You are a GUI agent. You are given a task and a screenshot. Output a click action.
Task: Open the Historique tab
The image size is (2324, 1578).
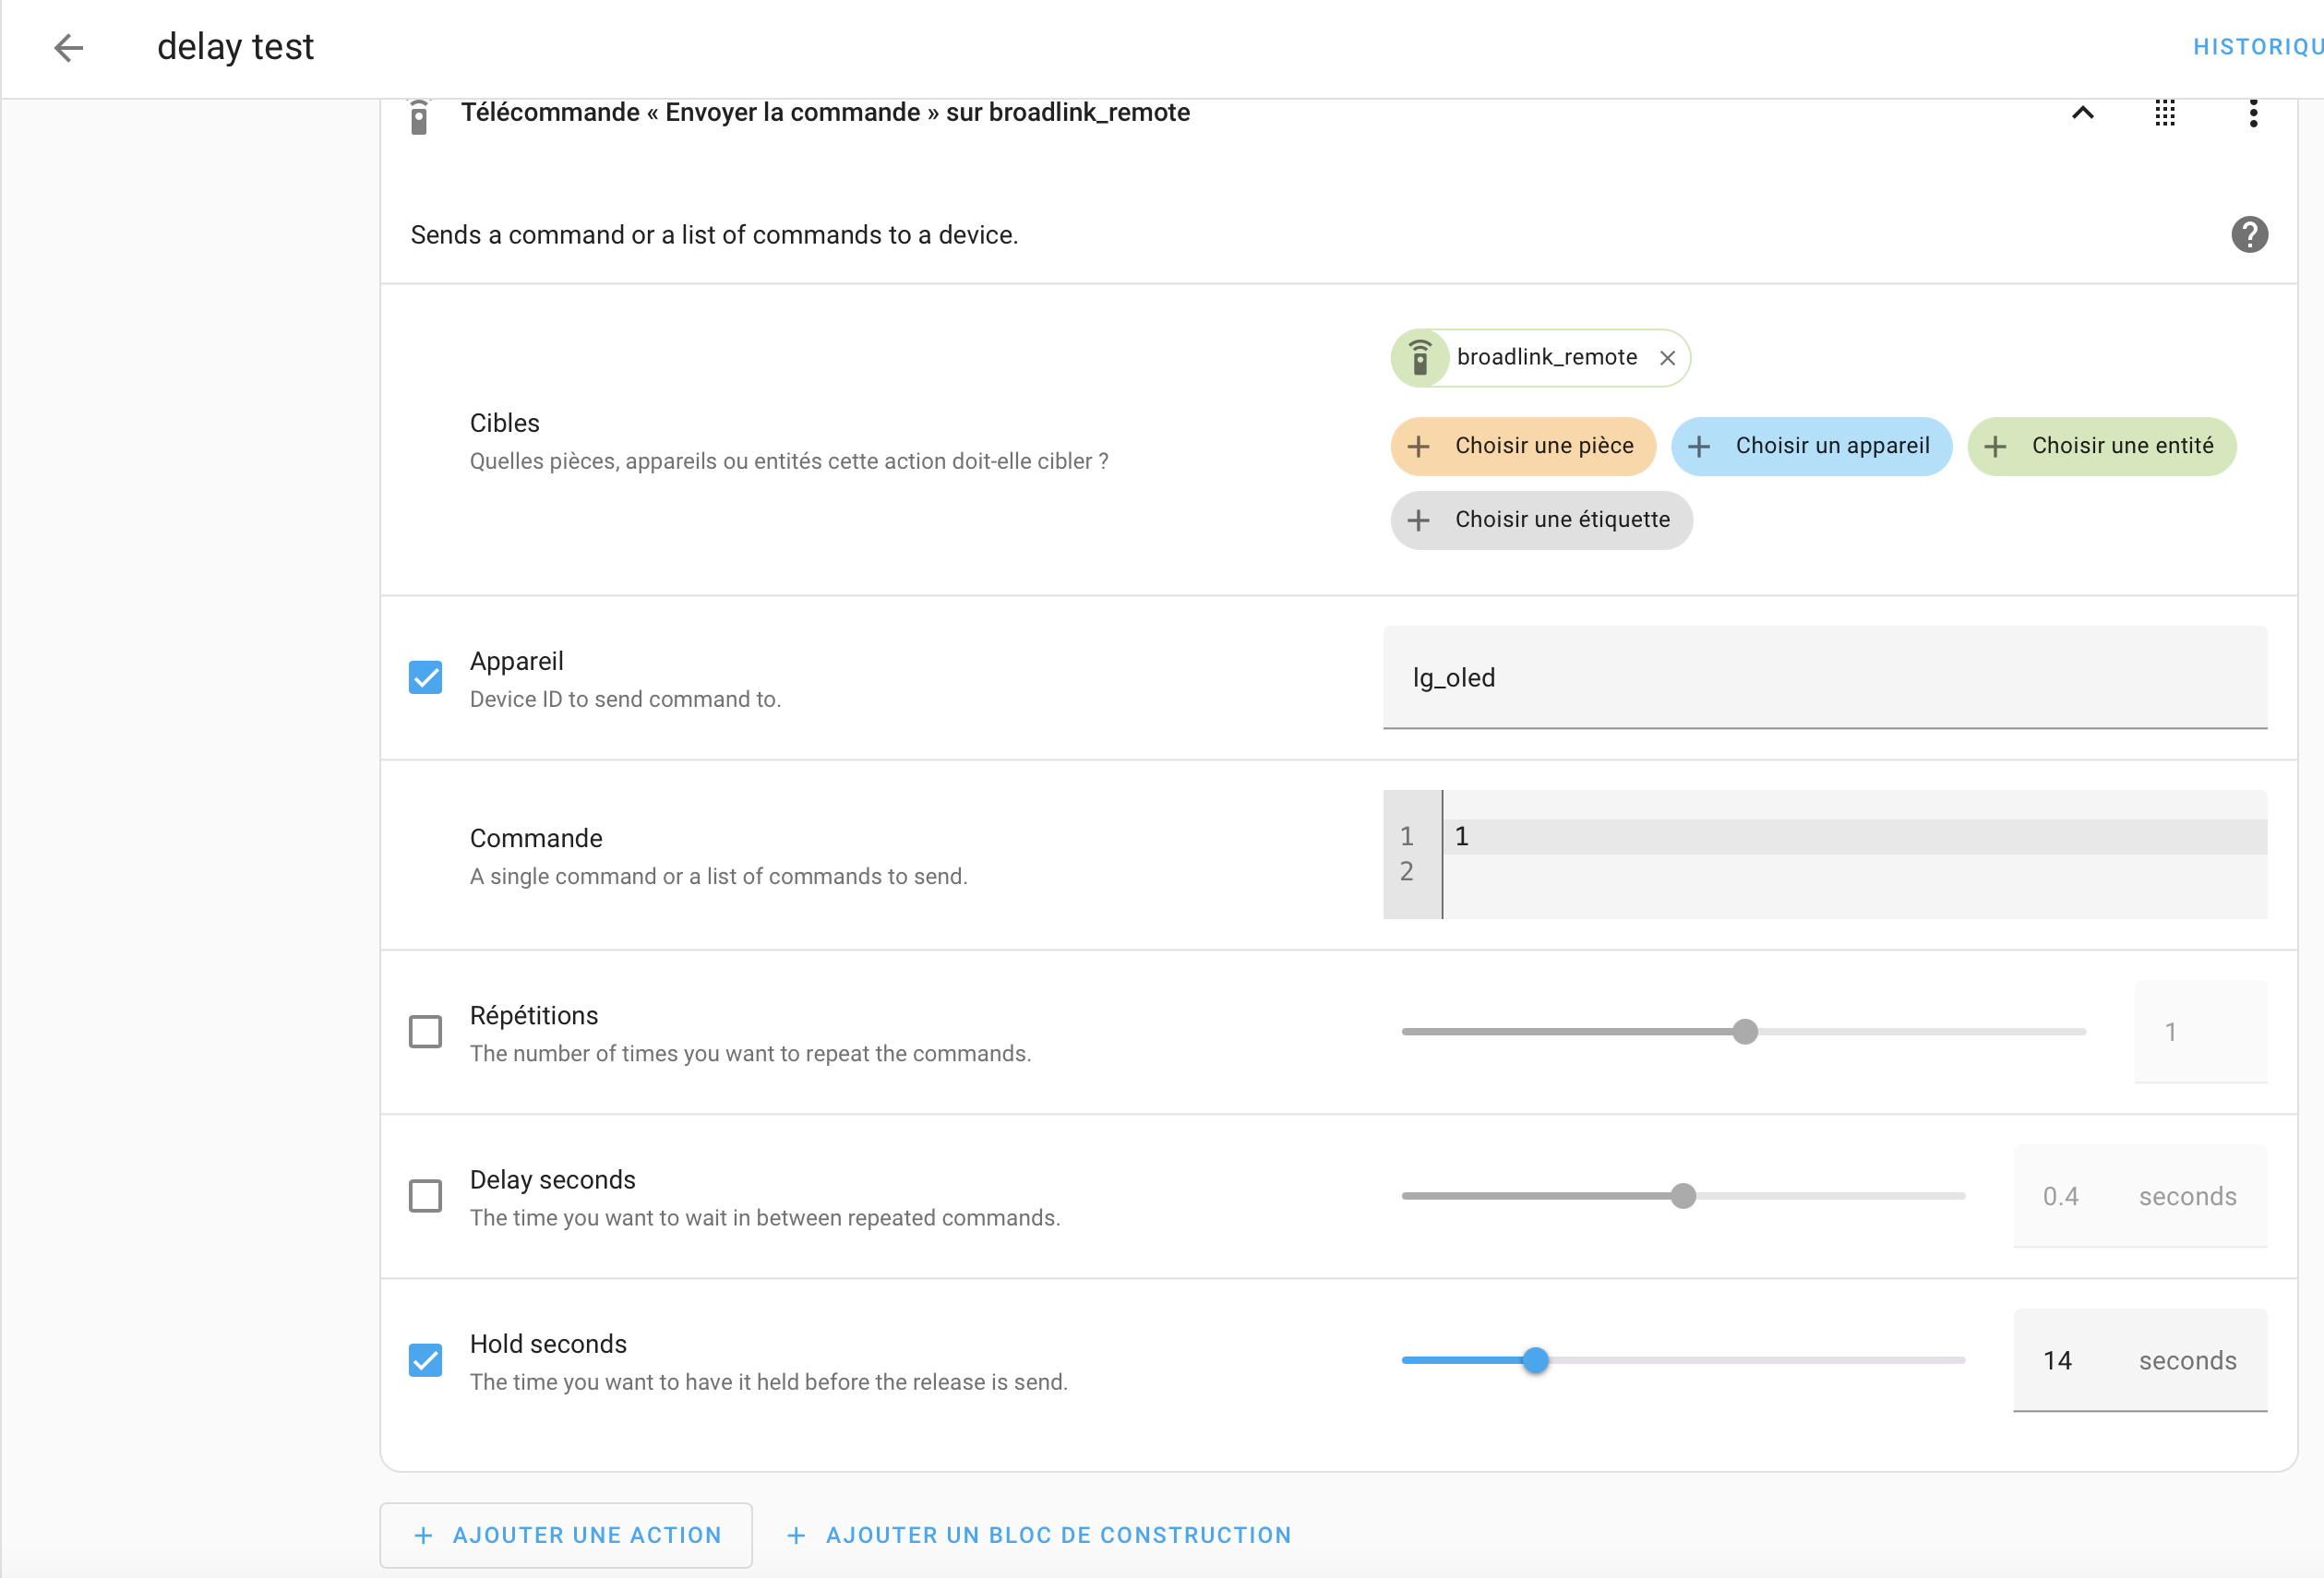pyautogui.click(x=2256, y=47)
